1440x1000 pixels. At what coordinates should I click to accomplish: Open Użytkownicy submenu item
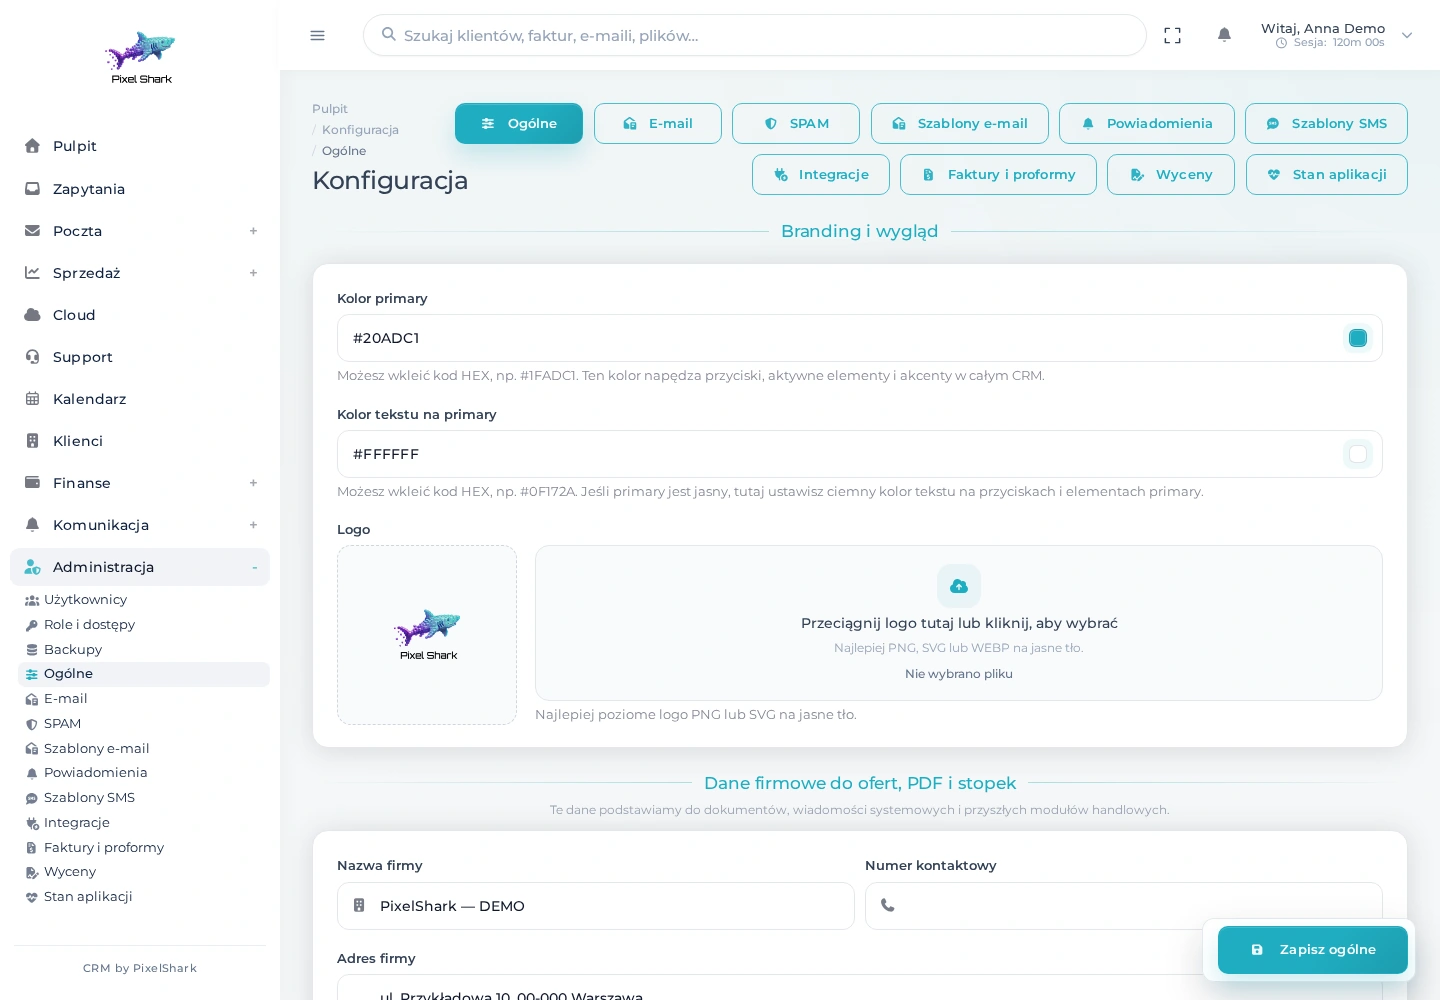pyautogui.click(x=144, y=600)
